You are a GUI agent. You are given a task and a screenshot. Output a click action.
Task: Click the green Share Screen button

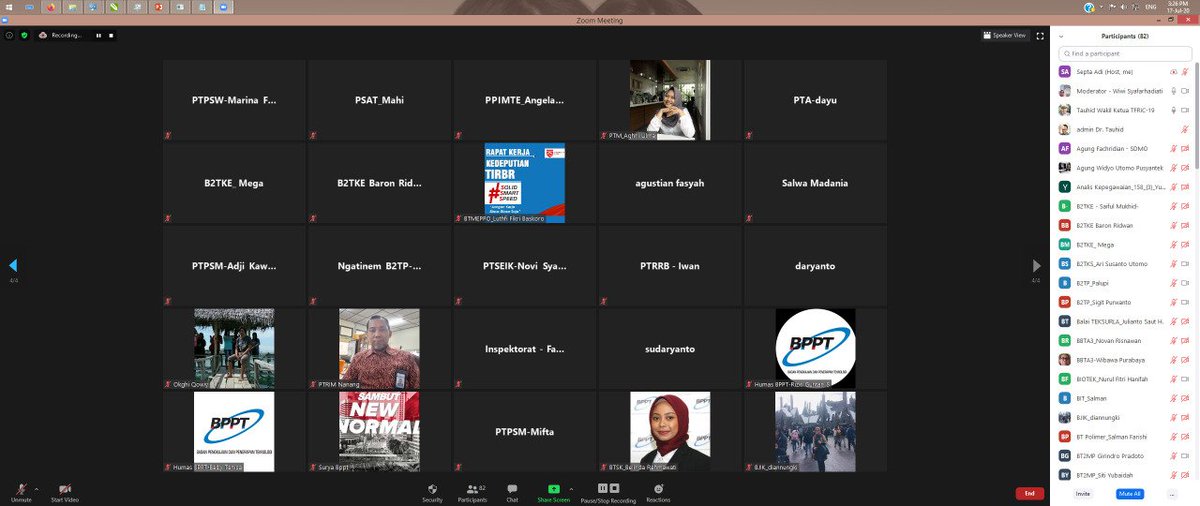pyautogui.click(x=554, y=492)
